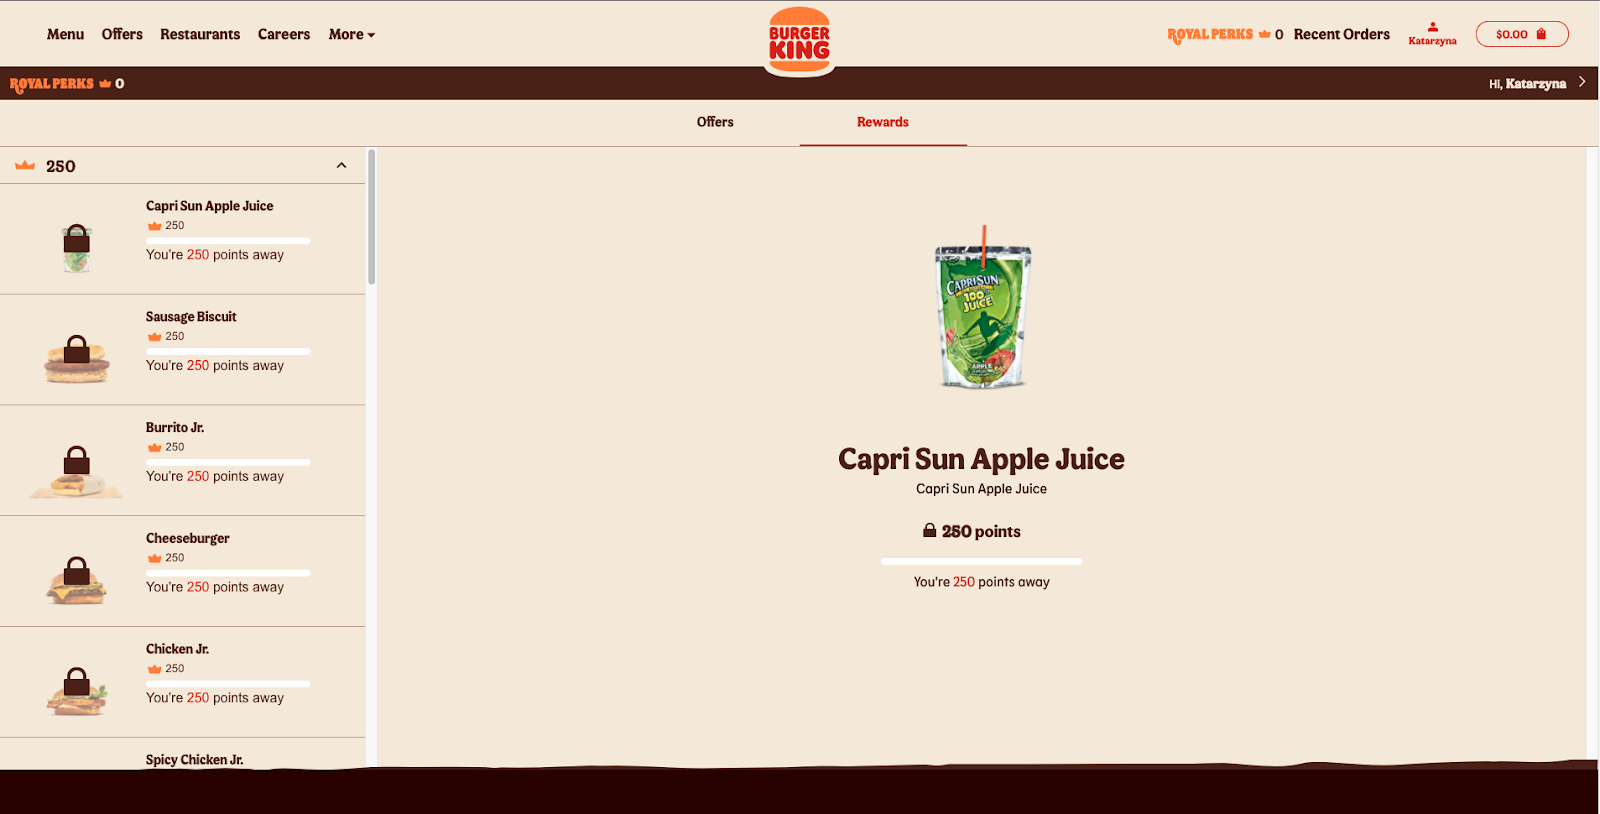
Task: Open the $0.00 cart button
Action: (x=1521, y=34)
